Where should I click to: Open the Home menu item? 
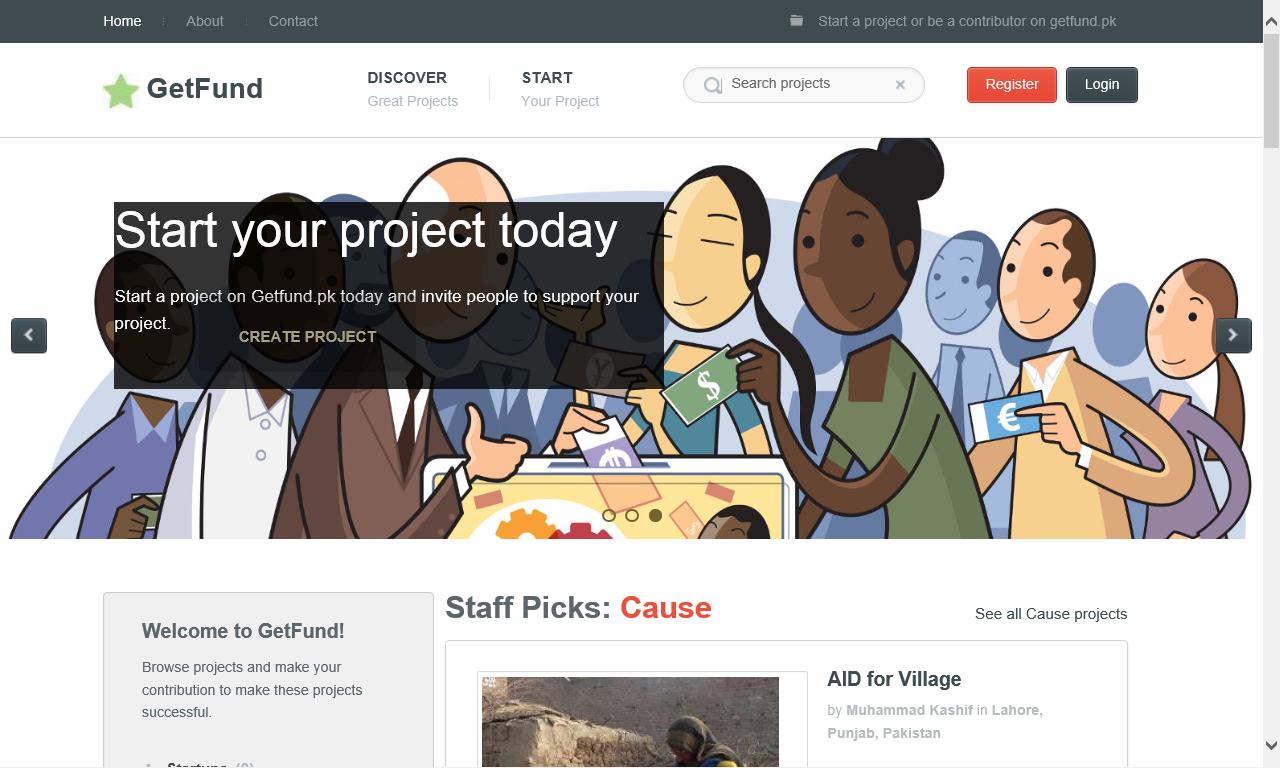tap(122, 21)
